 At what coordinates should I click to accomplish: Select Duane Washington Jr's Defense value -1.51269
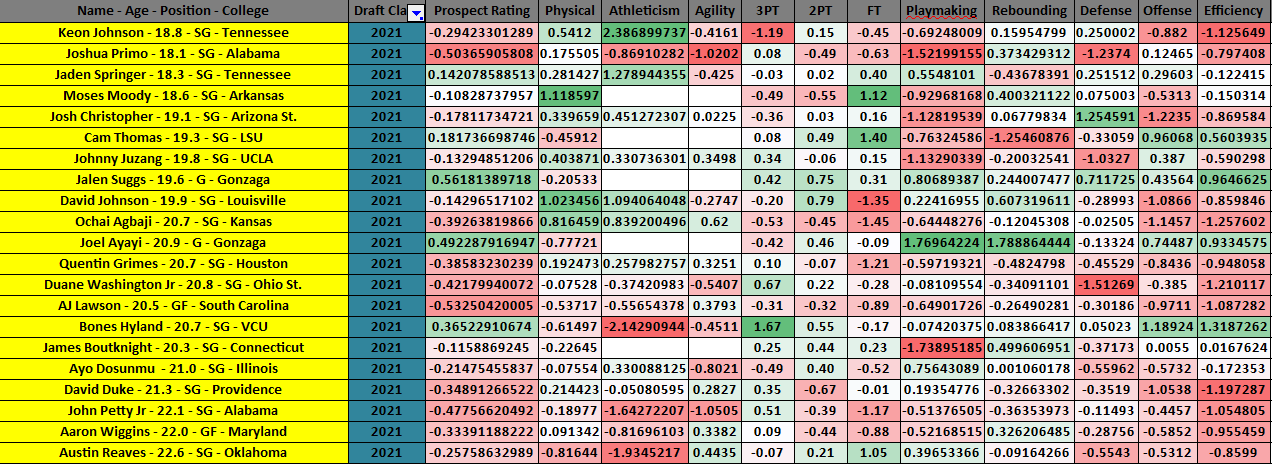(1107, 285)
